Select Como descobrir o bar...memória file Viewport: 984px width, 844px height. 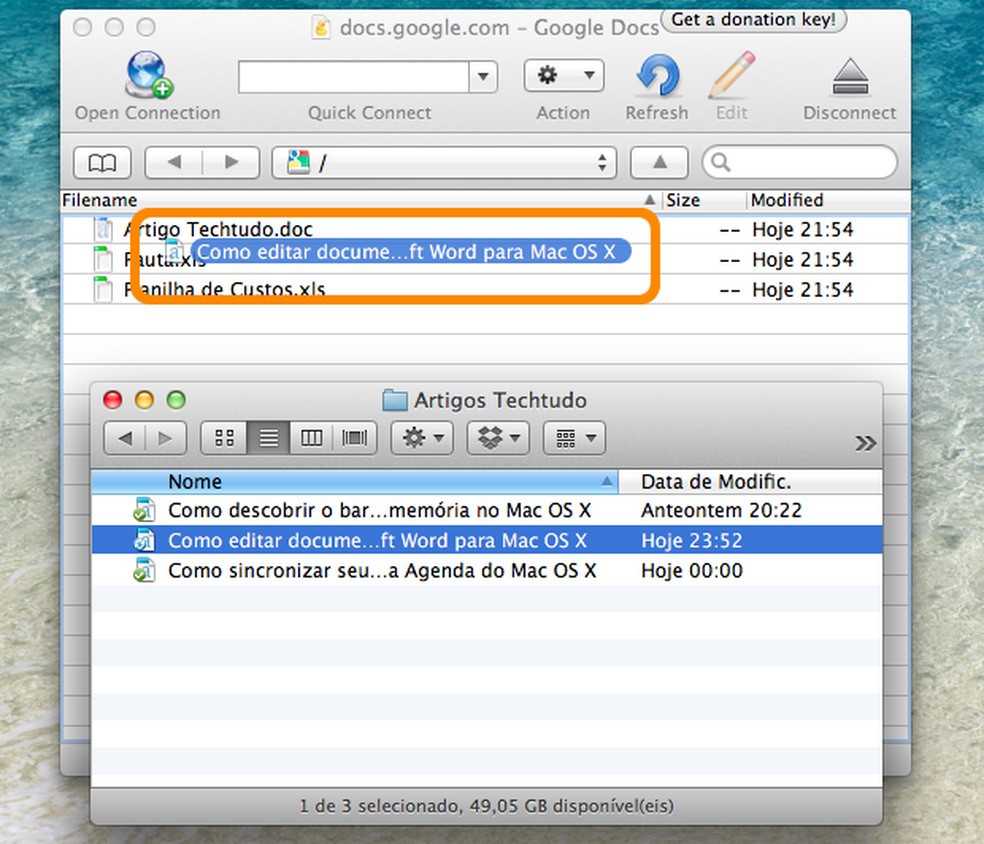pyautogui.click(x=487, y=511)
